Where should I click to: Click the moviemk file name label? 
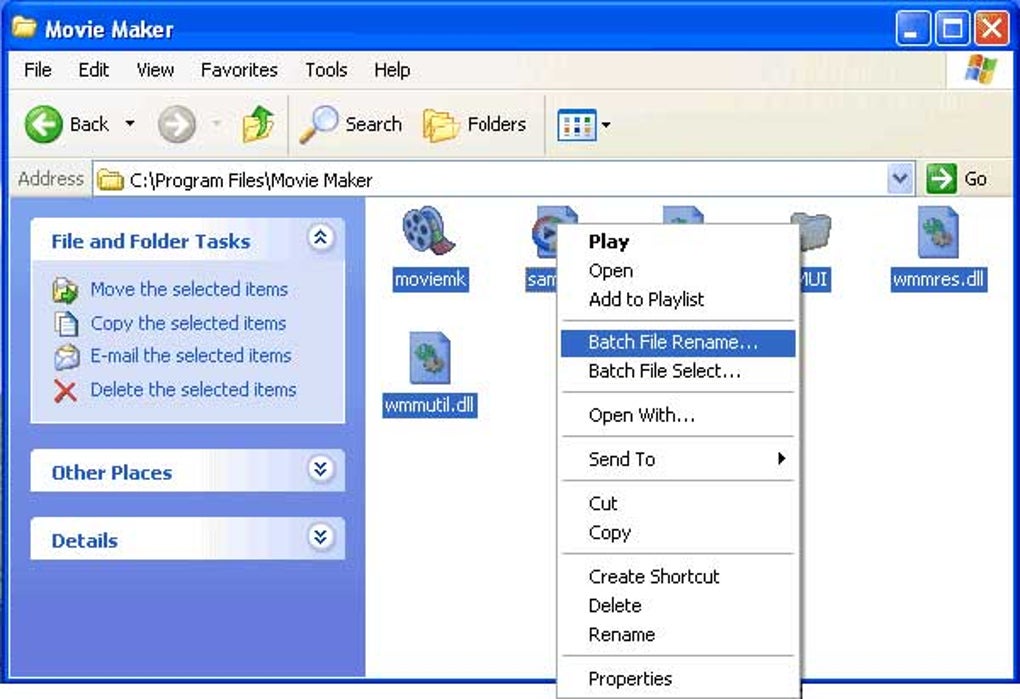(x=430, y=280)
